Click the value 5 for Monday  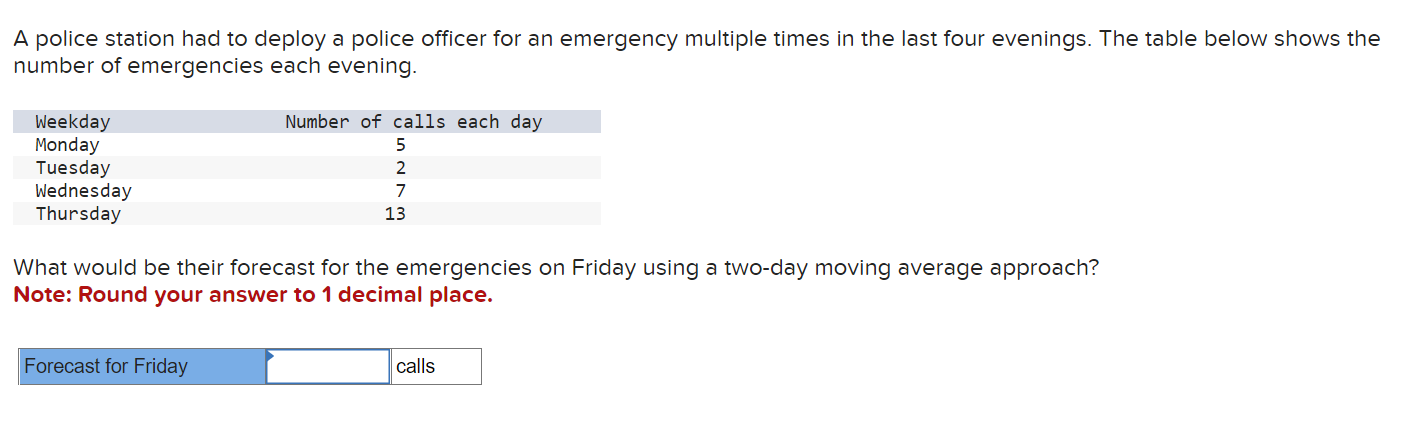400,145
